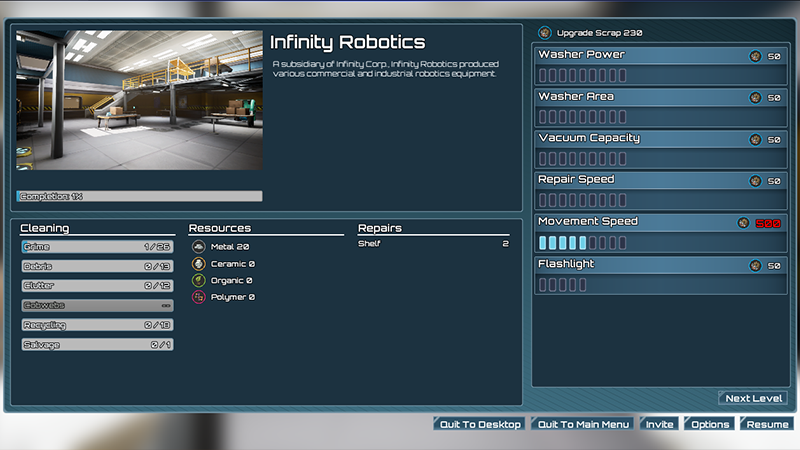
Task: Resume the game
Action: (767, 424)
